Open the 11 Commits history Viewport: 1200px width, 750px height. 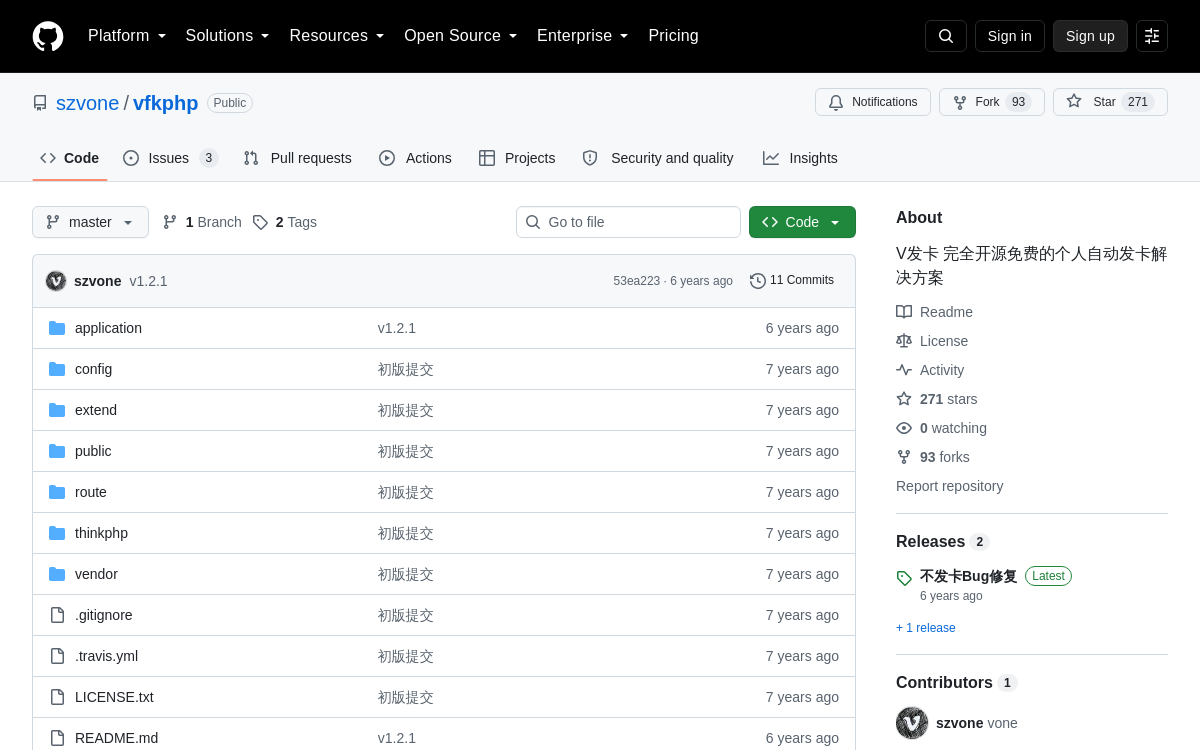point(792,280)
